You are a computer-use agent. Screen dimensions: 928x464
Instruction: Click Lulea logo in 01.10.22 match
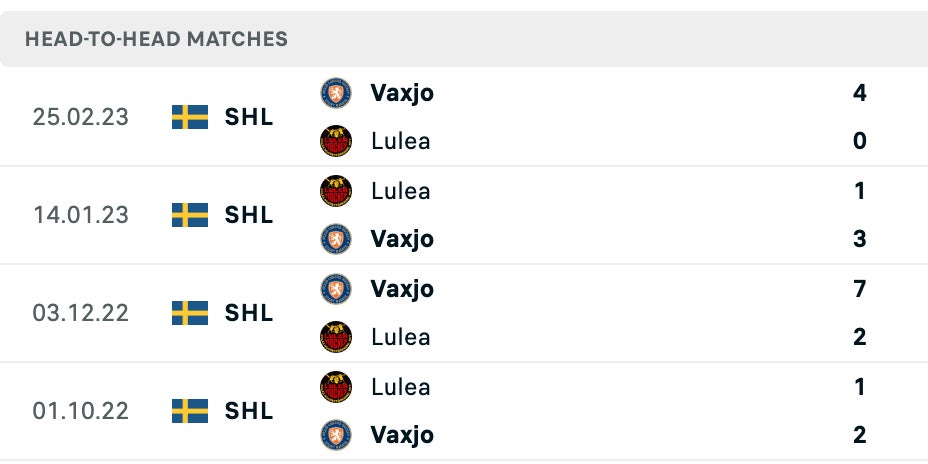click(336, 387)
